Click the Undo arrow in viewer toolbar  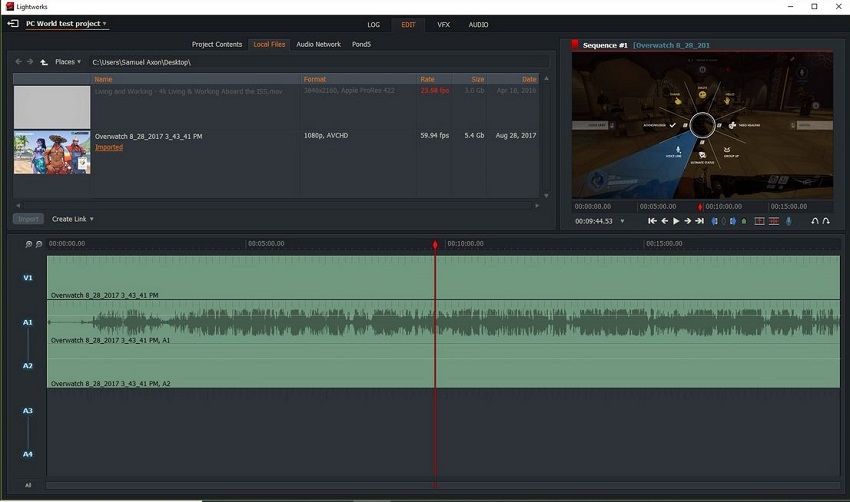coord(814,221)
